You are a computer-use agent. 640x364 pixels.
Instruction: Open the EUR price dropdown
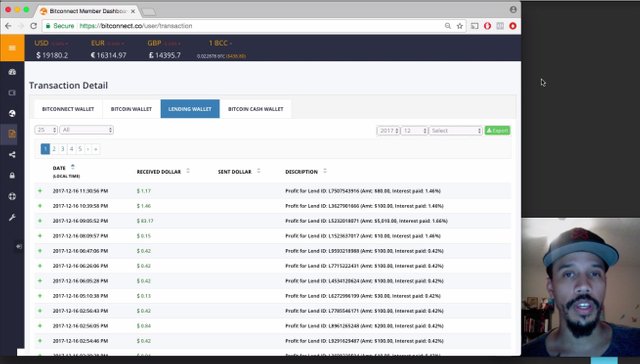(108, 43)
